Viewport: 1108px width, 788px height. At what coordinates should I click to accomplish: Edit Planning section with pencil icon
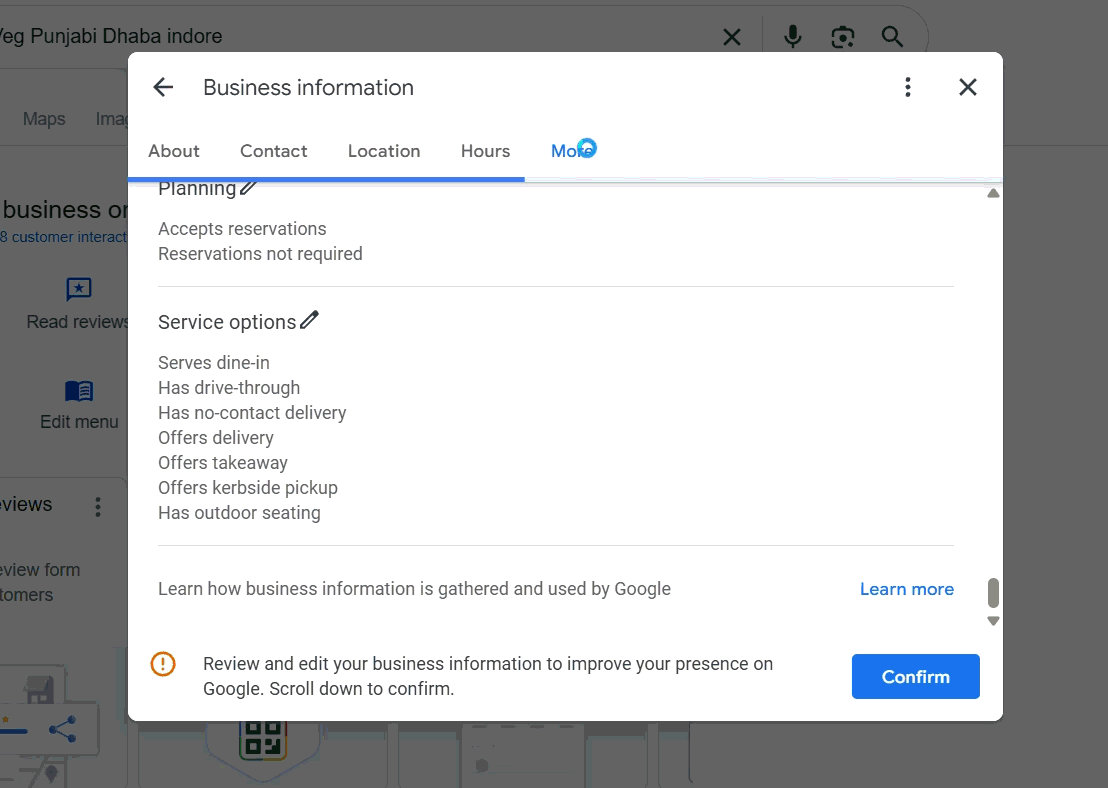point(248,187)
